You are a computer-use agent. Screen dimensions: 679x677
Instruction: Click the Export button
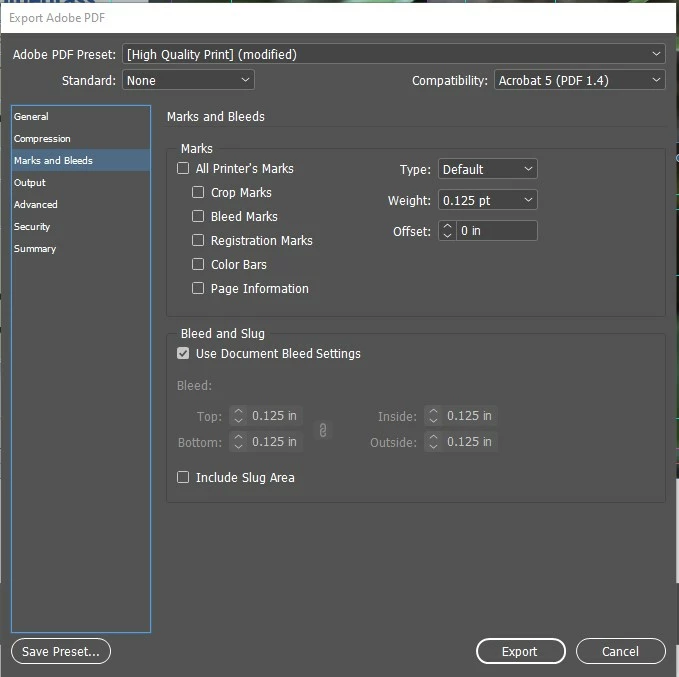point(521,651)
